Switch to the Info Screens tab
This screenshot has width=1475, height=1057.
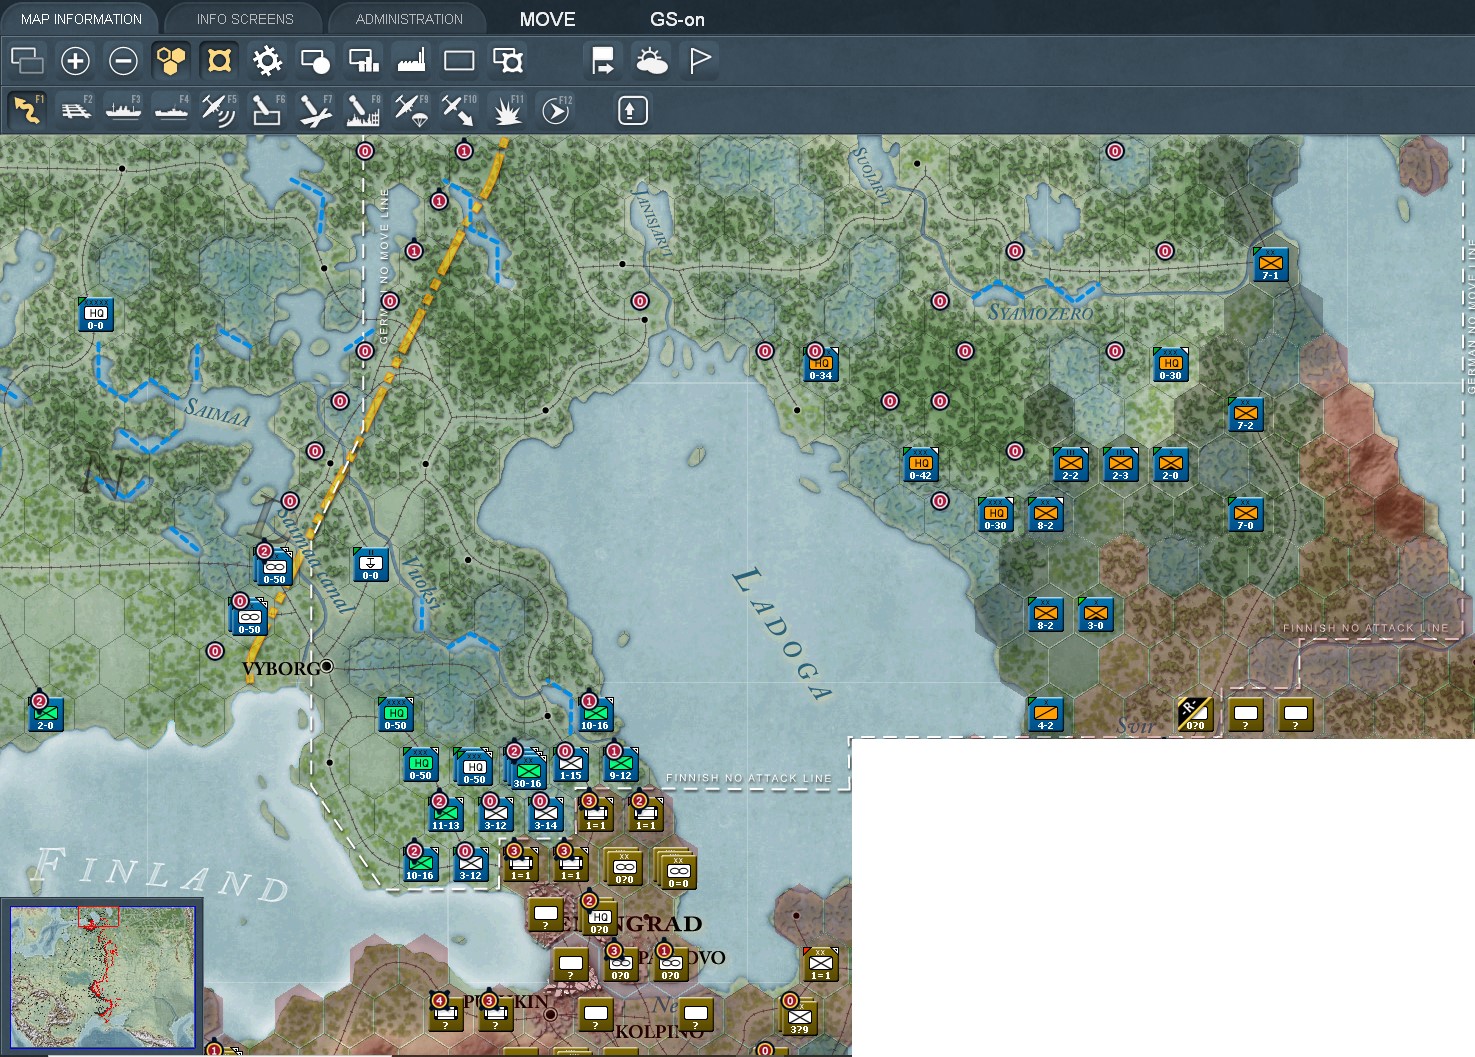coord(245,19)
